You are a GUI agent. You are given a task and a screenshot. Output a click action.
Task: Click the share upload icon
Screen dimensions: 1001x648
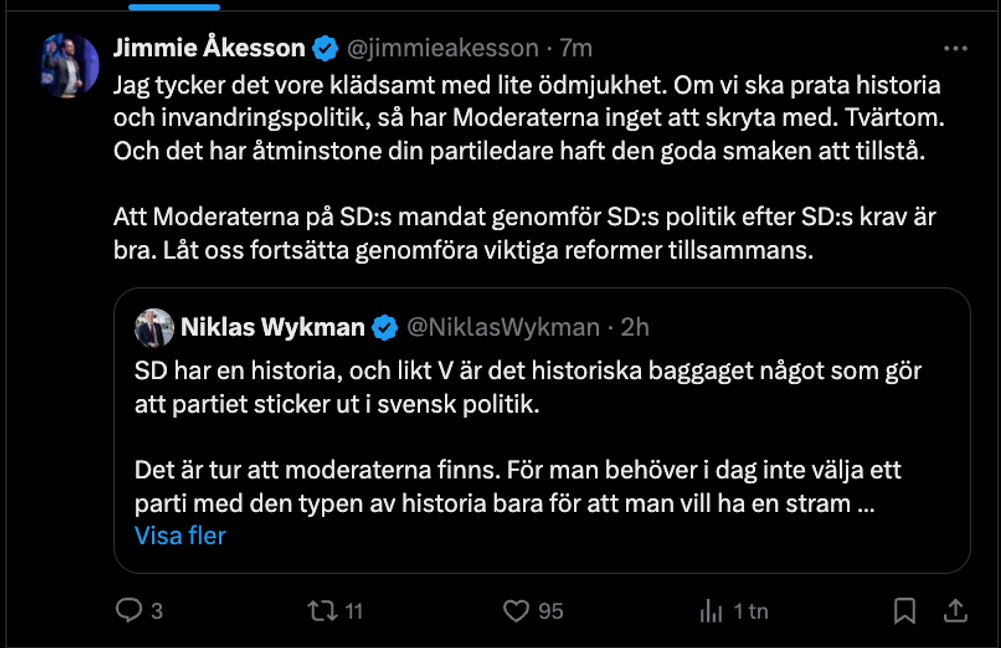coord(955,610)
